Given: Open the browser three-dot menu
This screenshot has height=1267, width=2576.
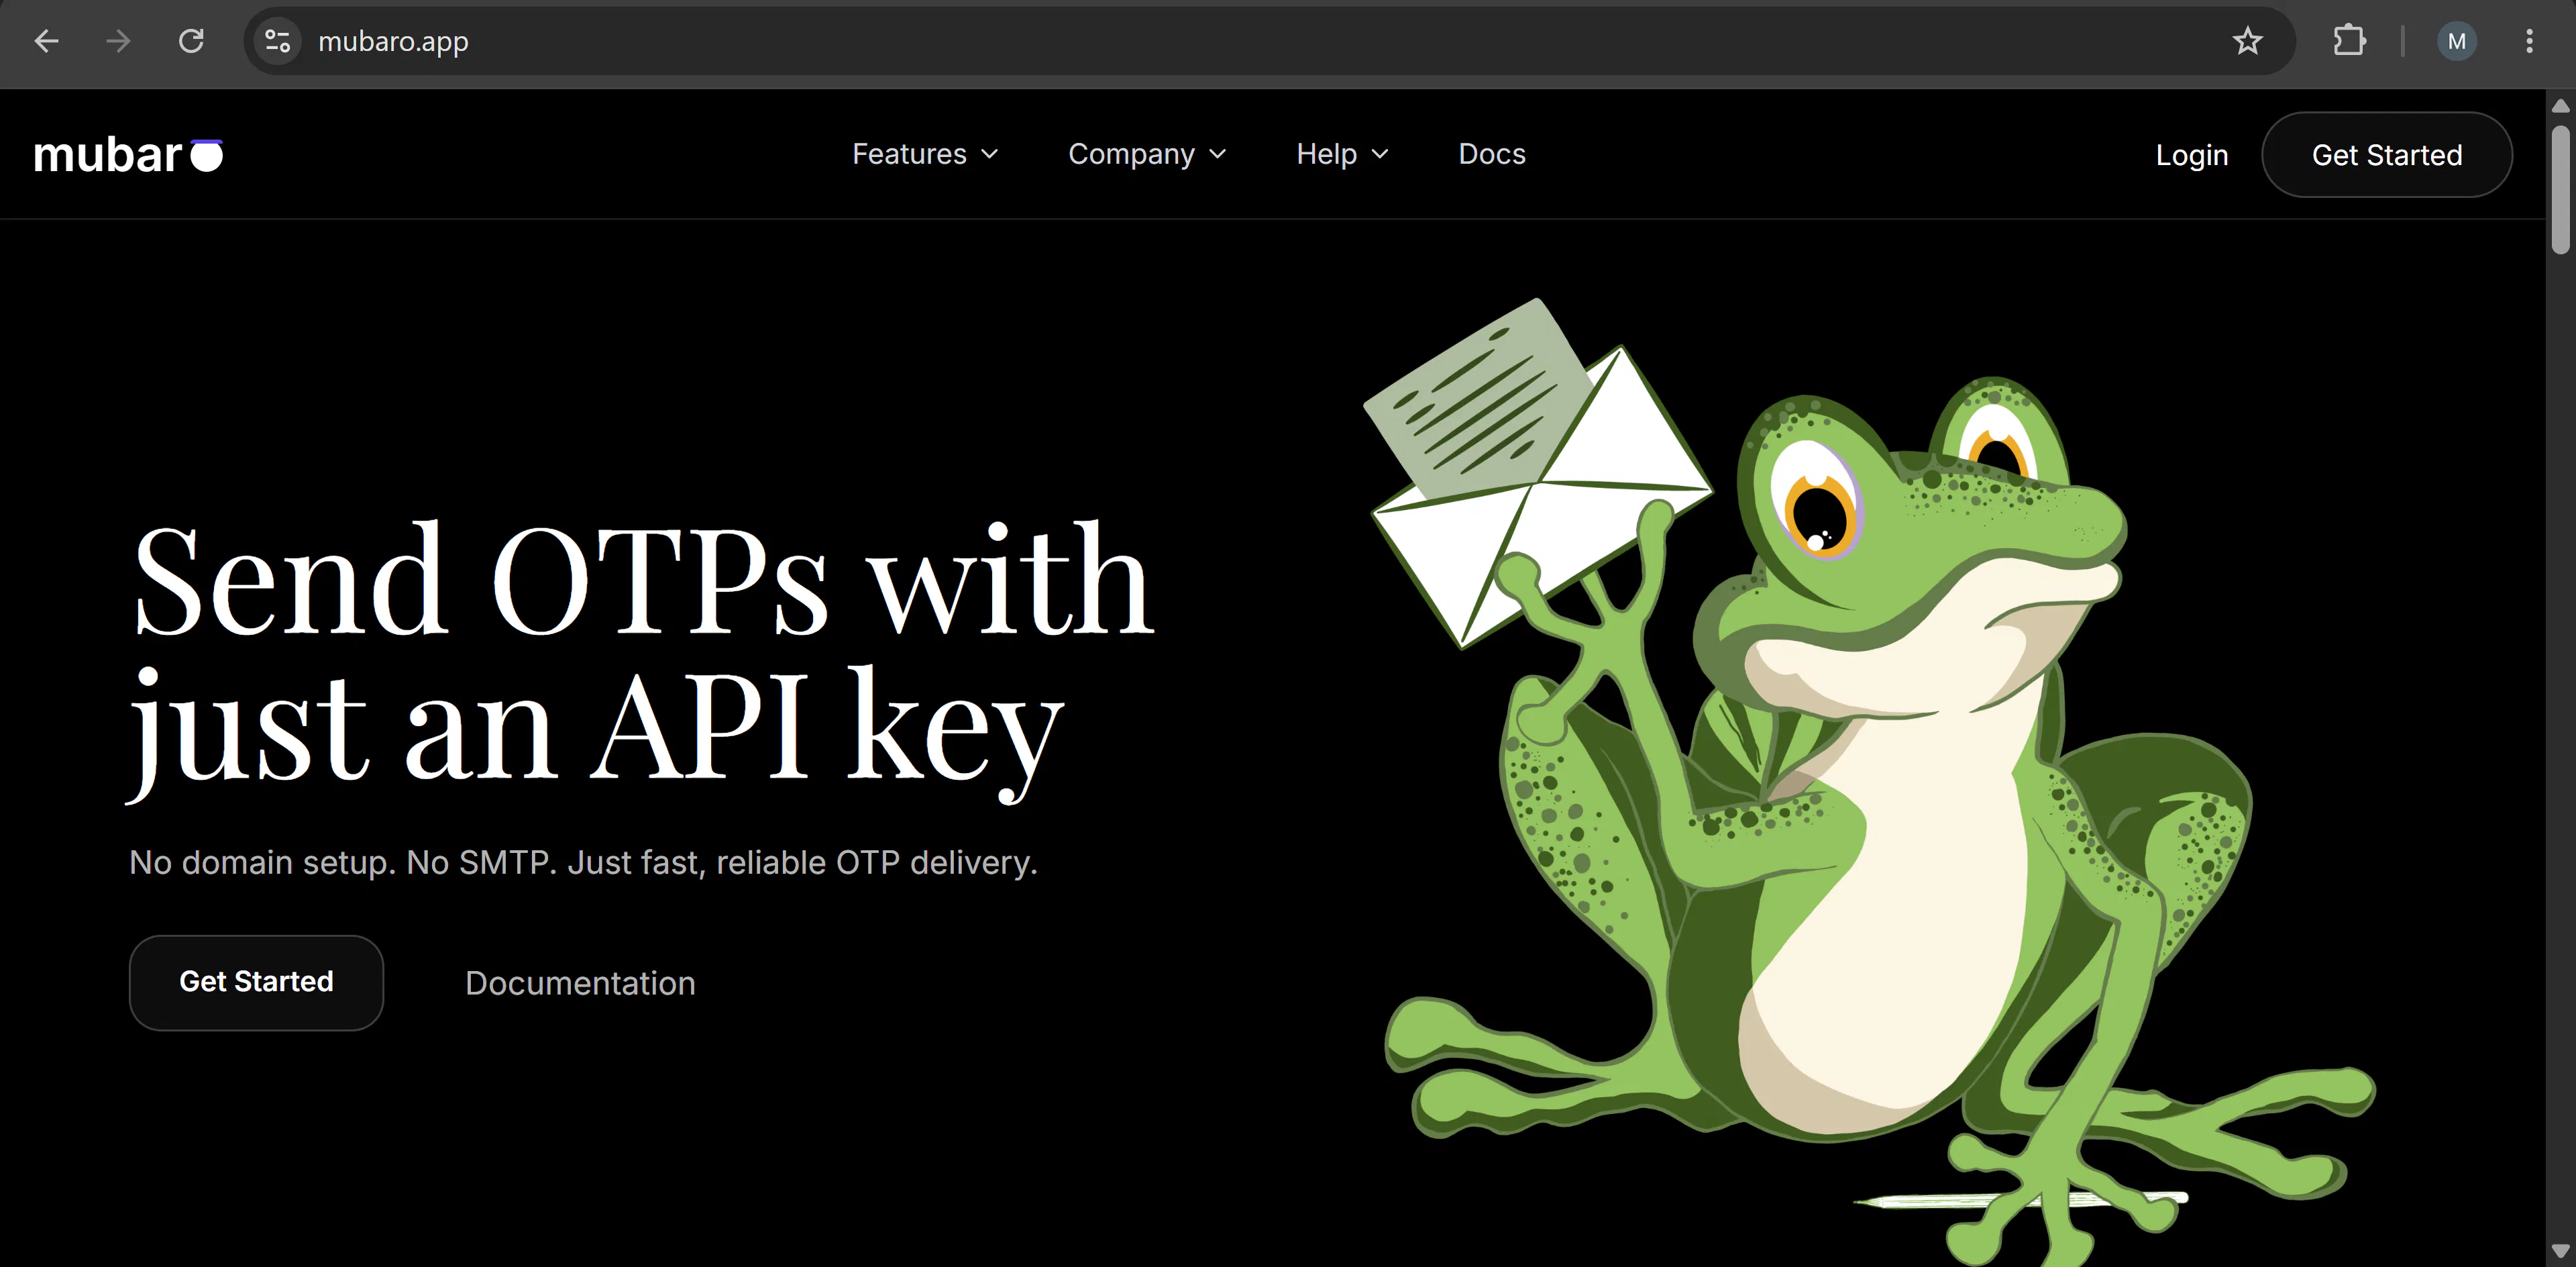Looking at the screenshot, I should pyautogui.click(x=2529, y=41).
